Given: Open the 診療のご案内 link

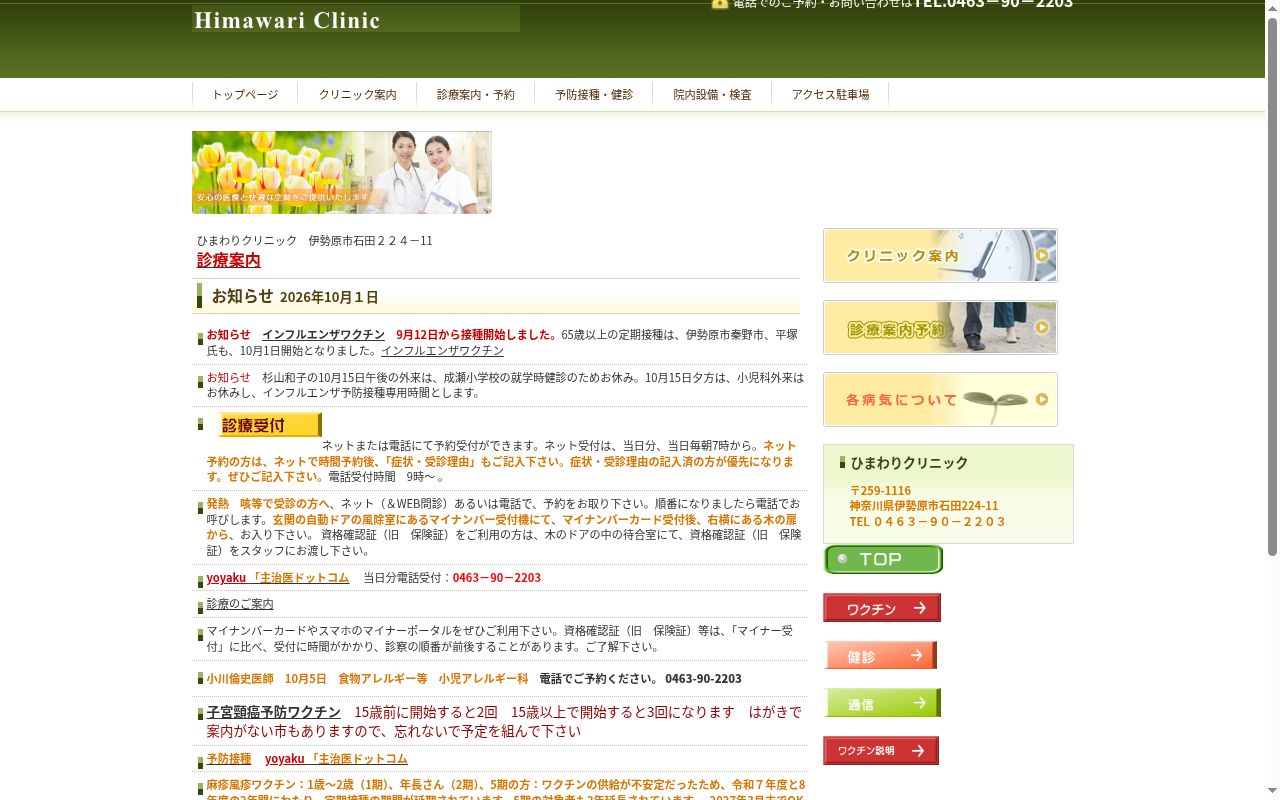Looking at the screenshot, I should pyautogui.click(x=240, y=604).
